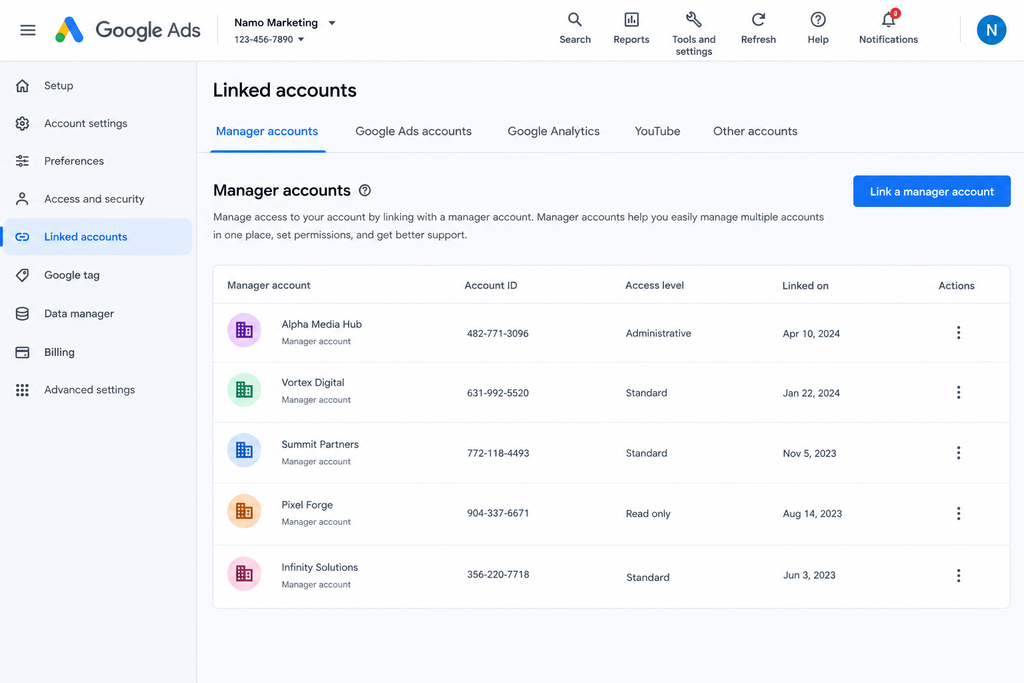Switch to the Manager accounts tab
Image resolution: width=1024 pixels, height=683 pixels.
[267, 131]
